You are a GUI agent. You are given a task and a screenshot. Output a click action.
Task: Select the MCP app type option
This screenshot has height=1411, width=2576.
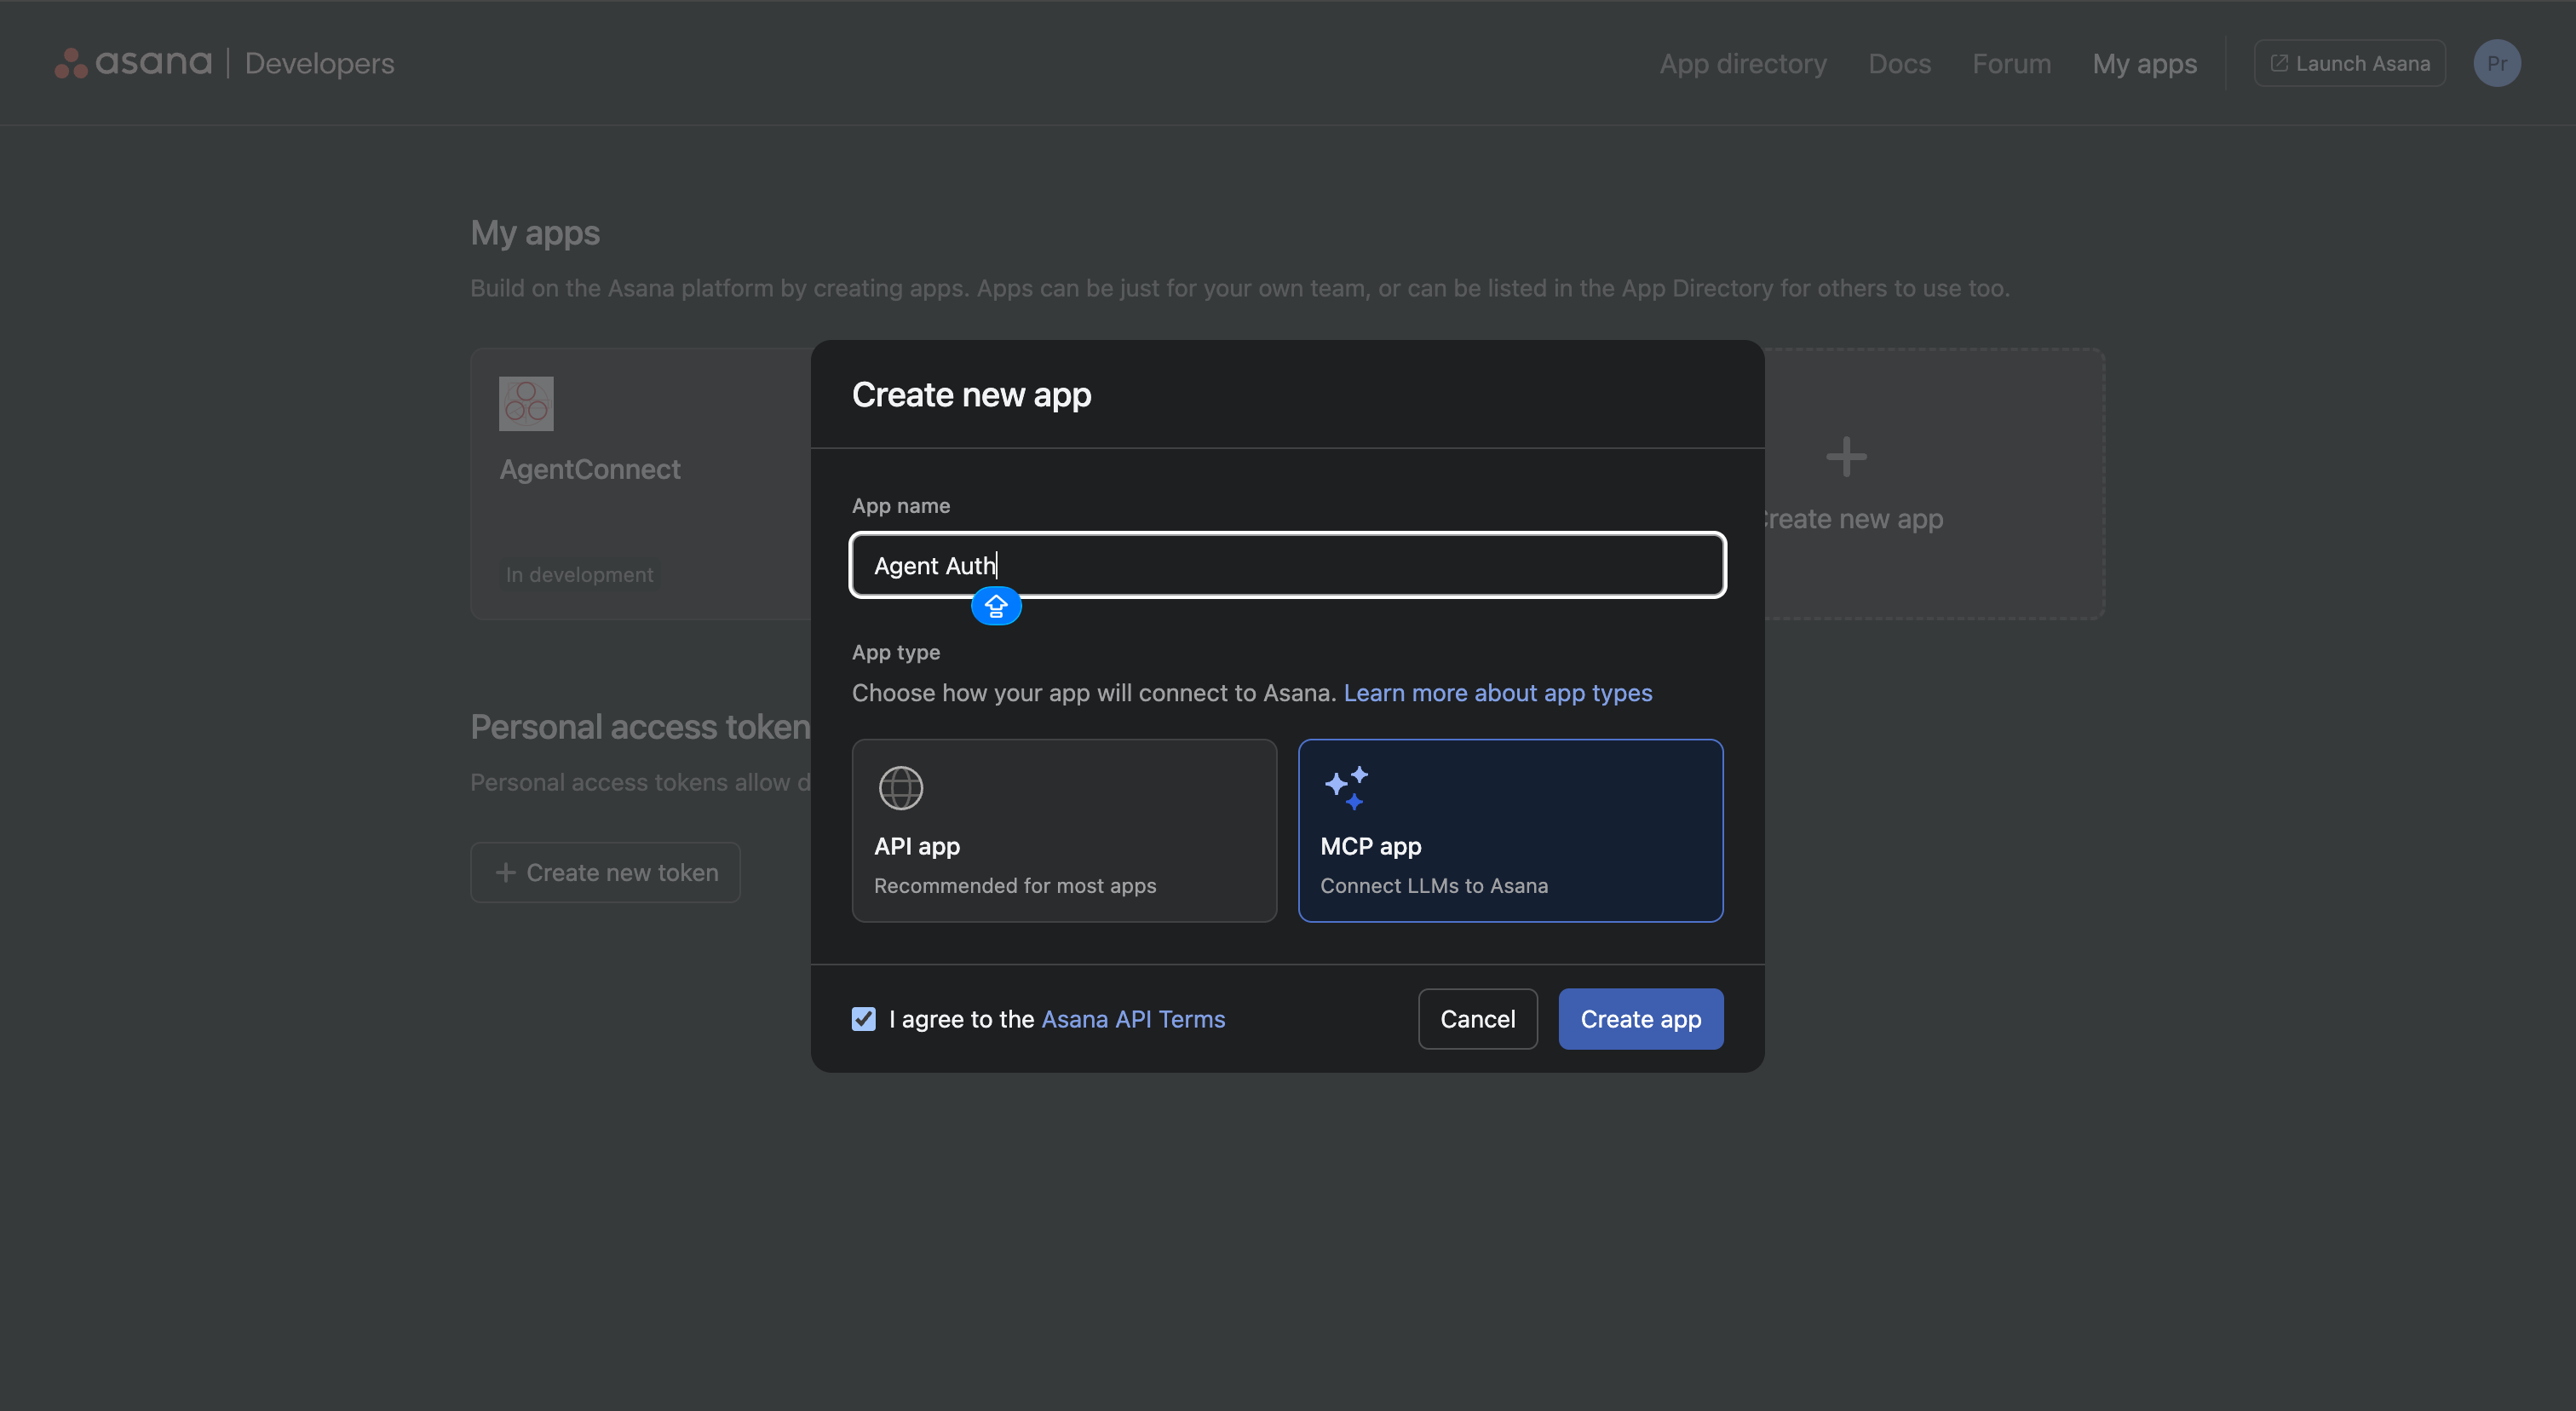pos(1510,831)
